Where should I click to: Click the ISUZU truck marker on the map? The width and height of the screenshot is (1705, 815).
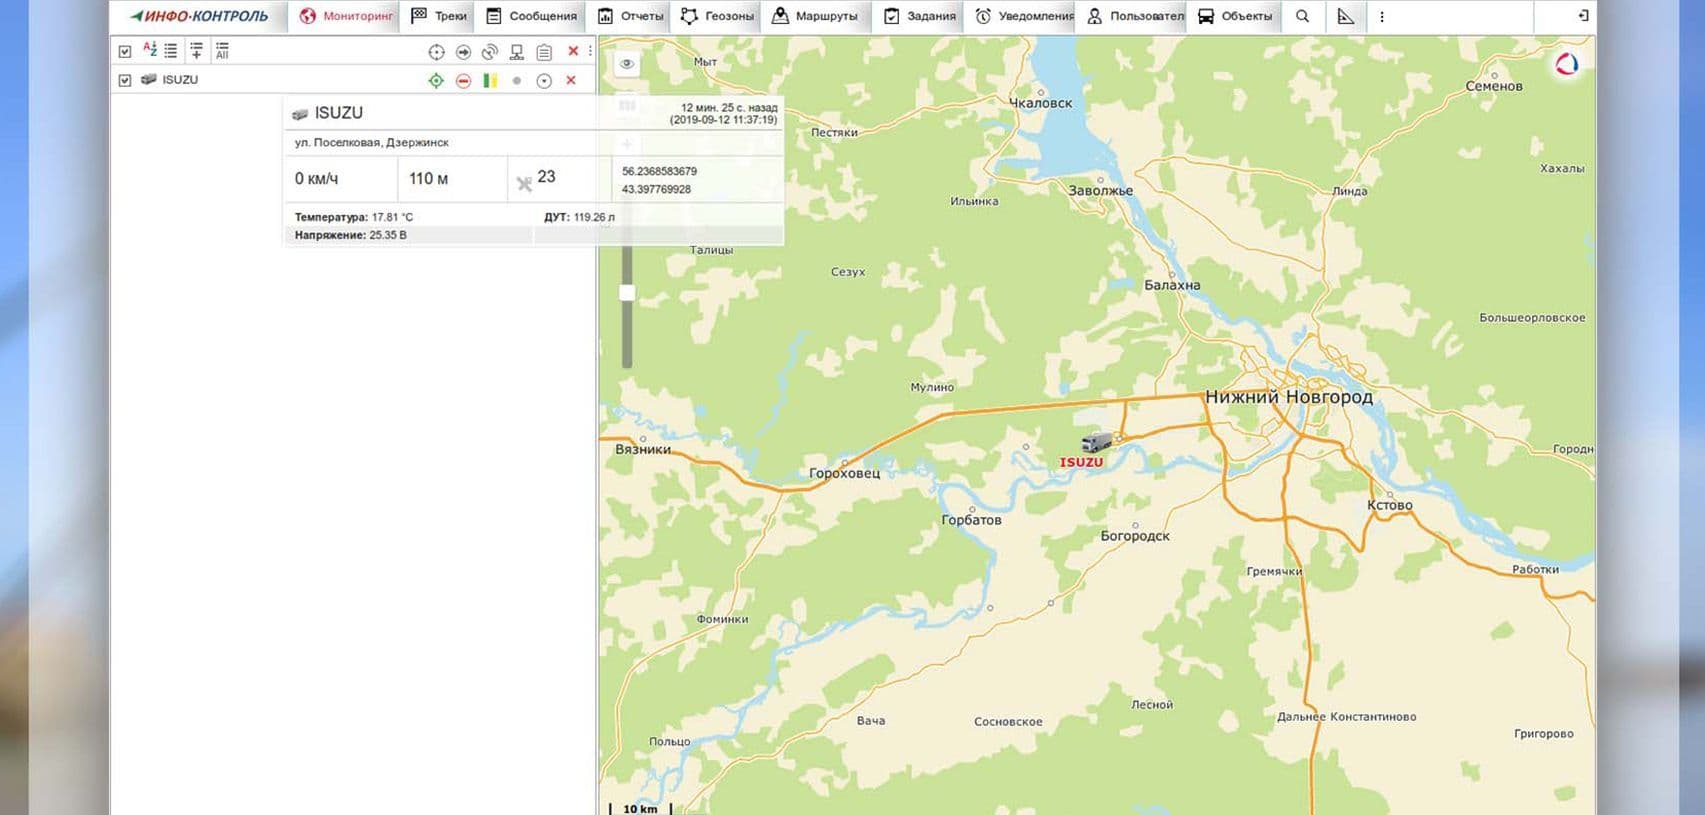tap(1096, 442)
